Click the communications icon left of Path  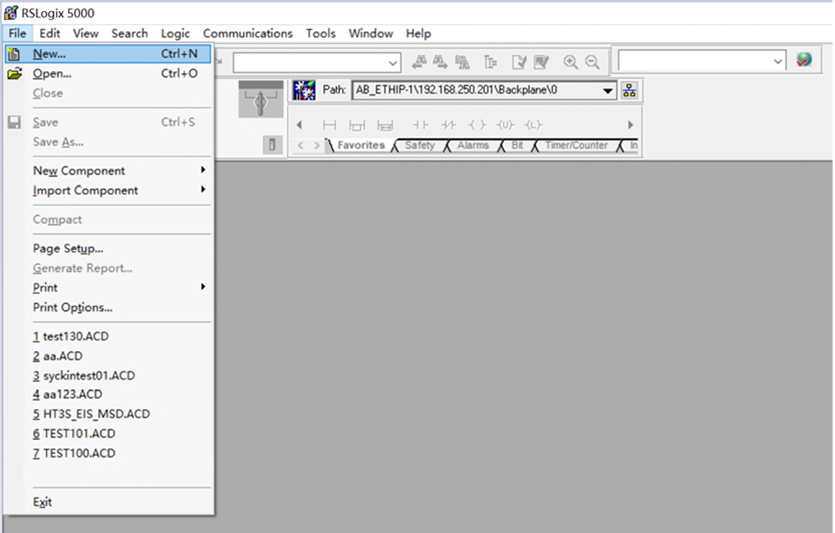[303, 91]
